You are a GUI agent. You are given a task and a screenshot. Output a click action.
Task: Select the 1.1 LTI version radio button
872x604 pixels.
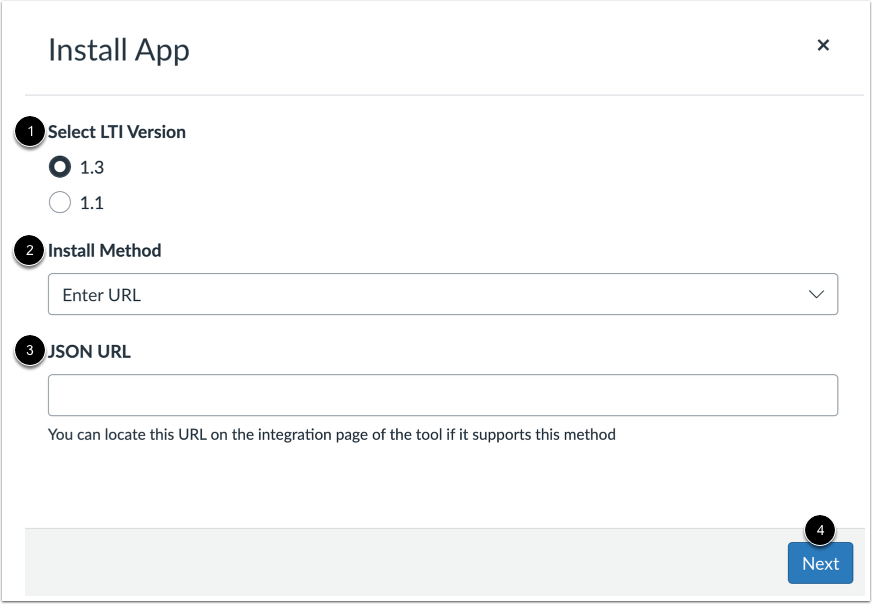pyautogui.click(x=59, y=202)
